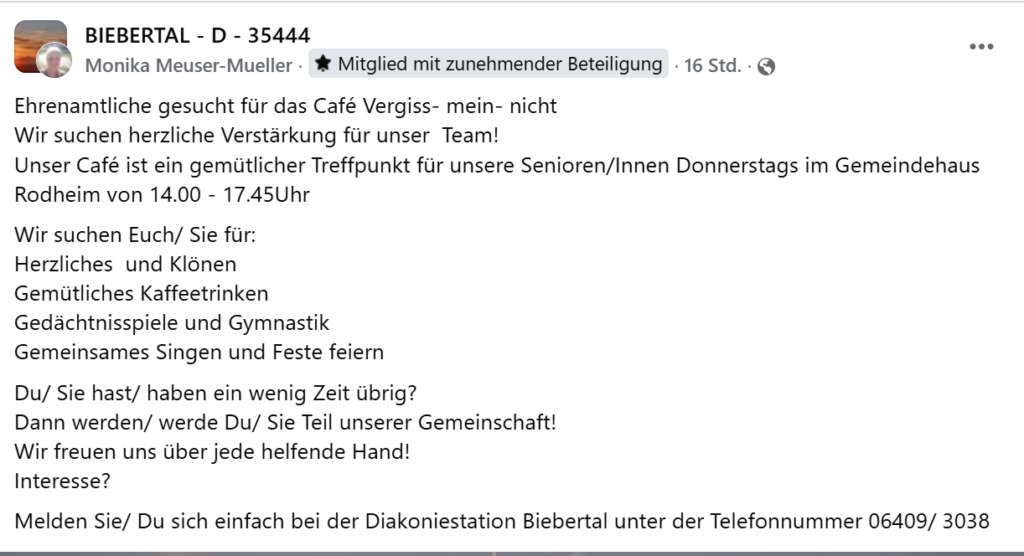Click the small round author profile picture

click(x=55, y=61)
